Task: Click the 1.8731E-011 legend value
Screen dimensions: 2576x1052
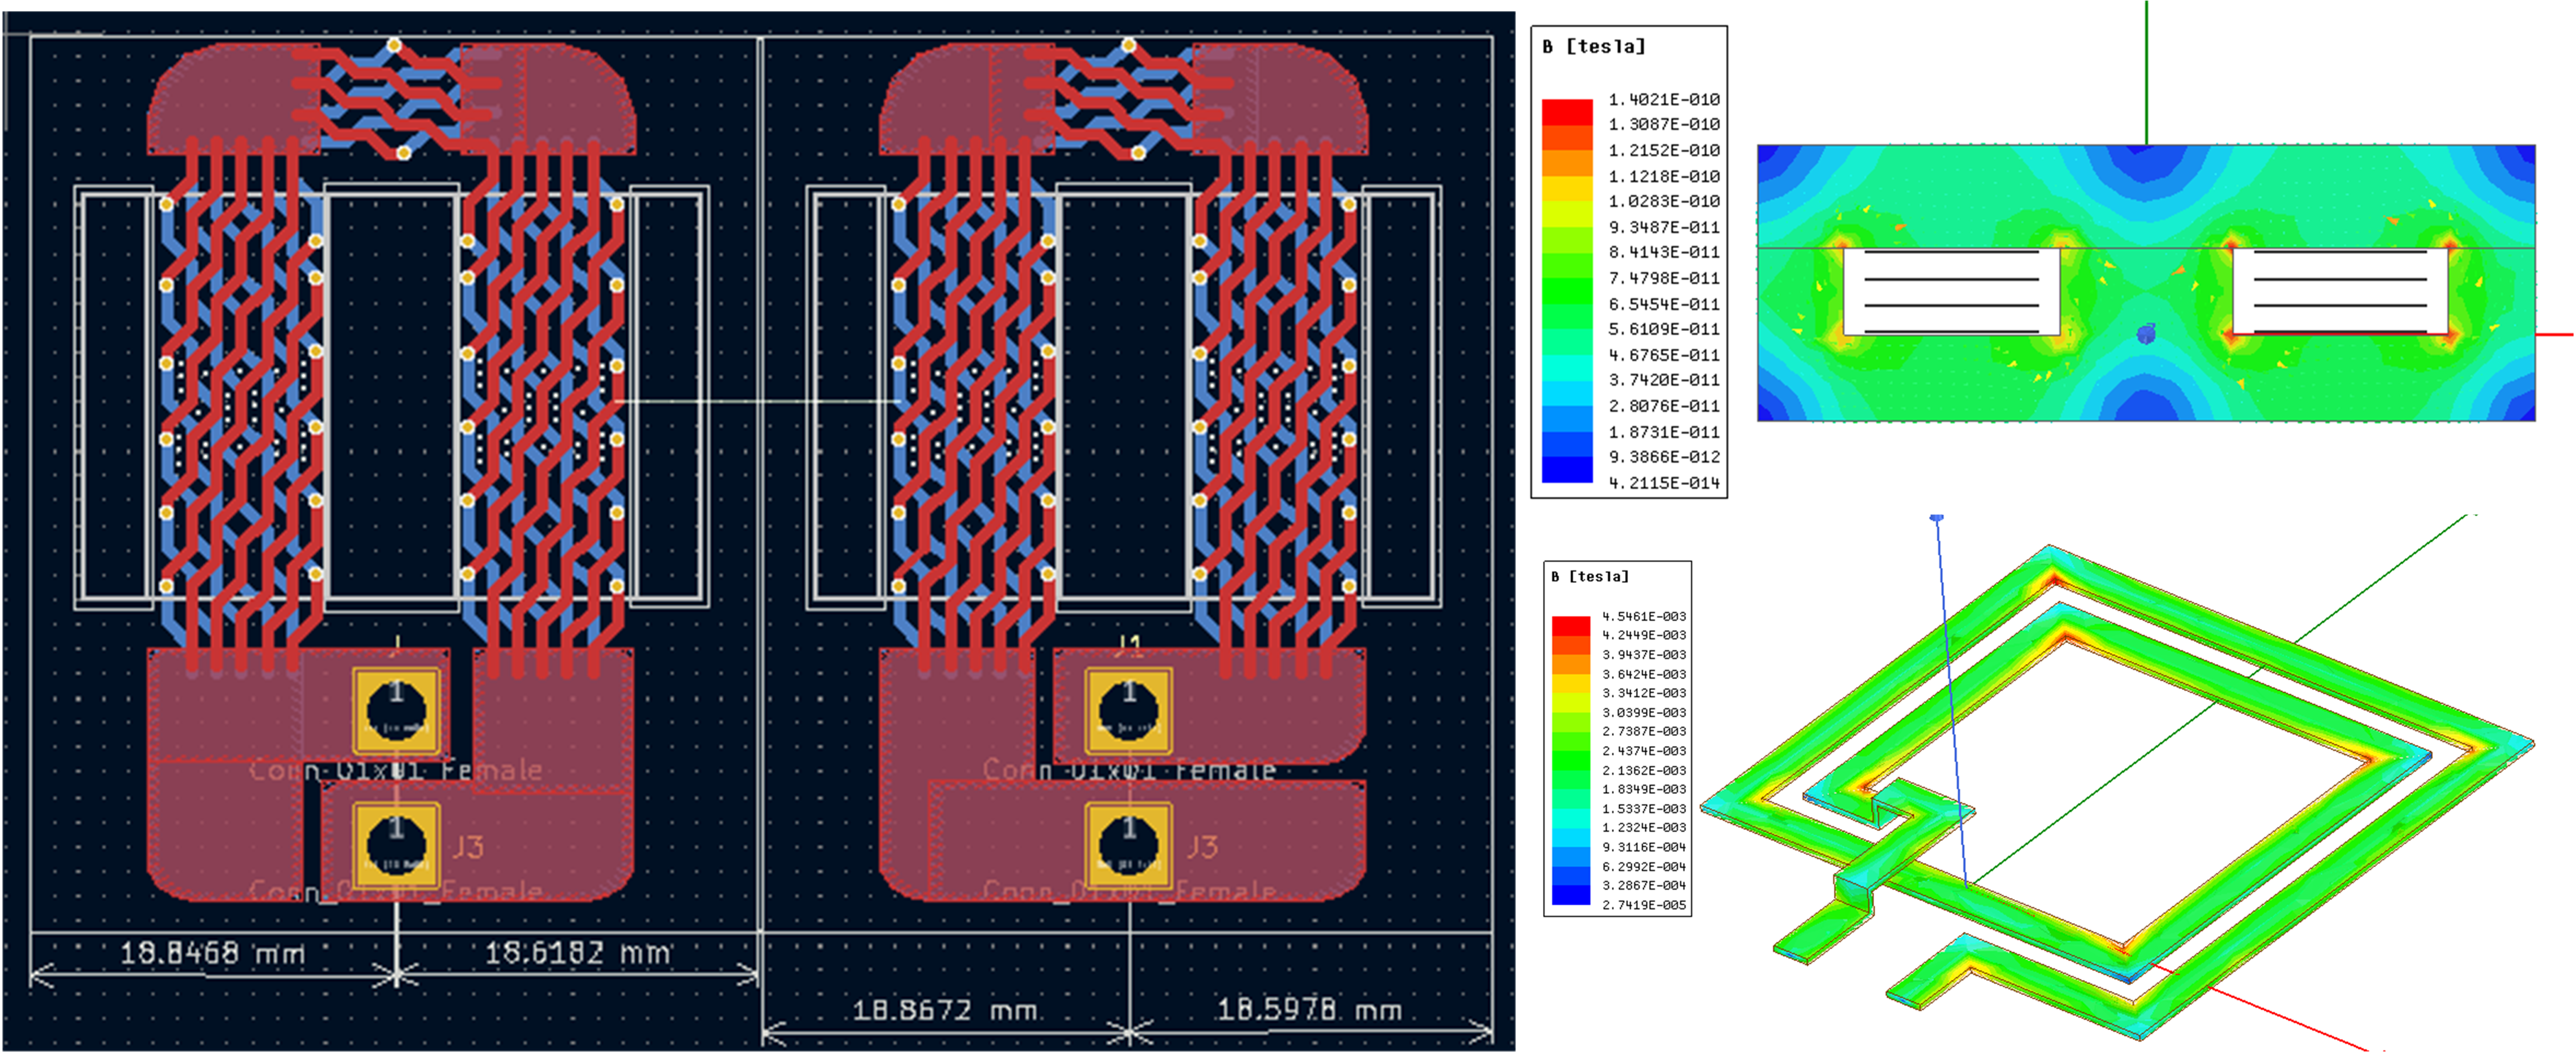Action: [1664, 432]
